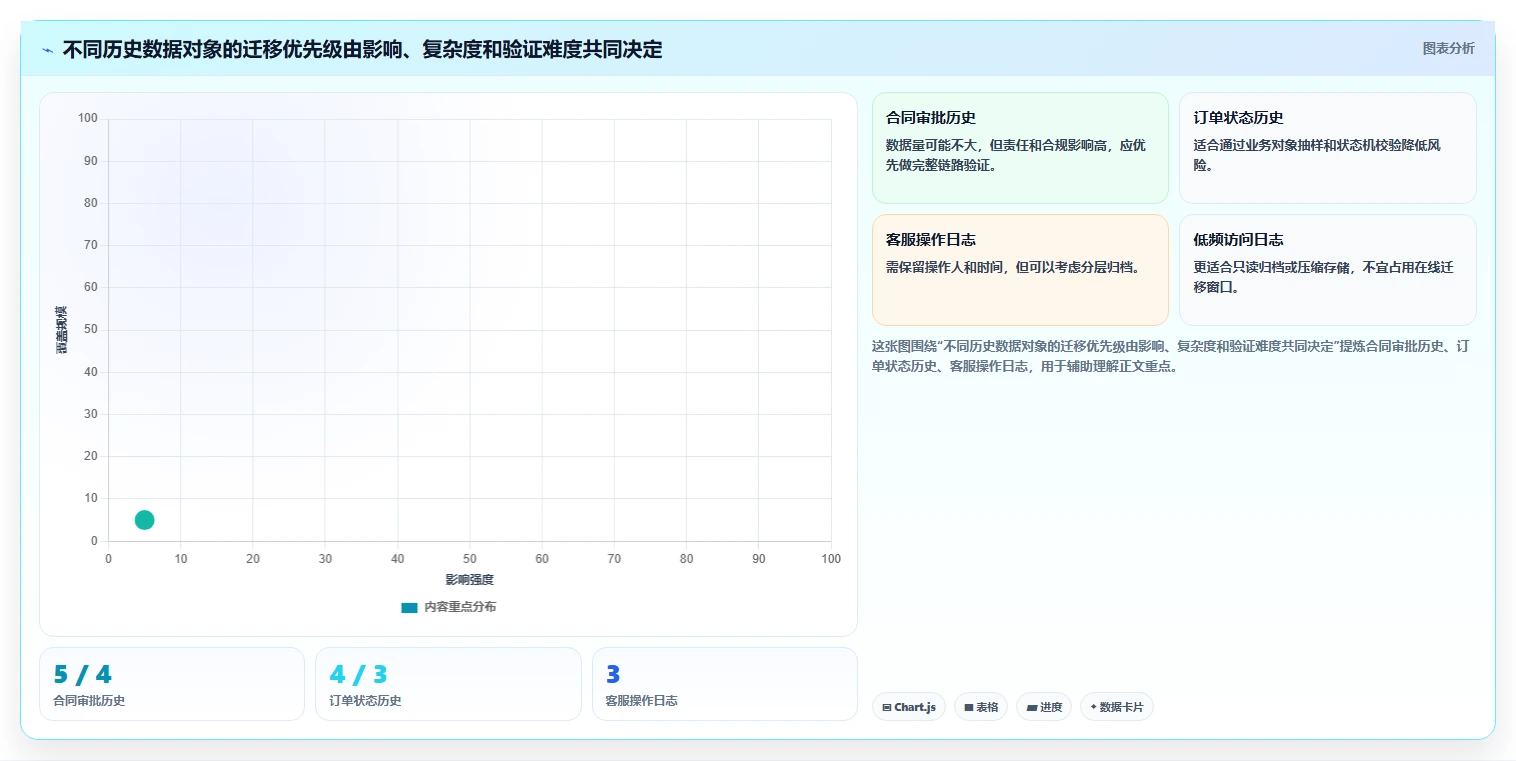Click the 进度 tag chip
The width and height of the screenshot is (1516, 761).
(x=1044, y=707)
